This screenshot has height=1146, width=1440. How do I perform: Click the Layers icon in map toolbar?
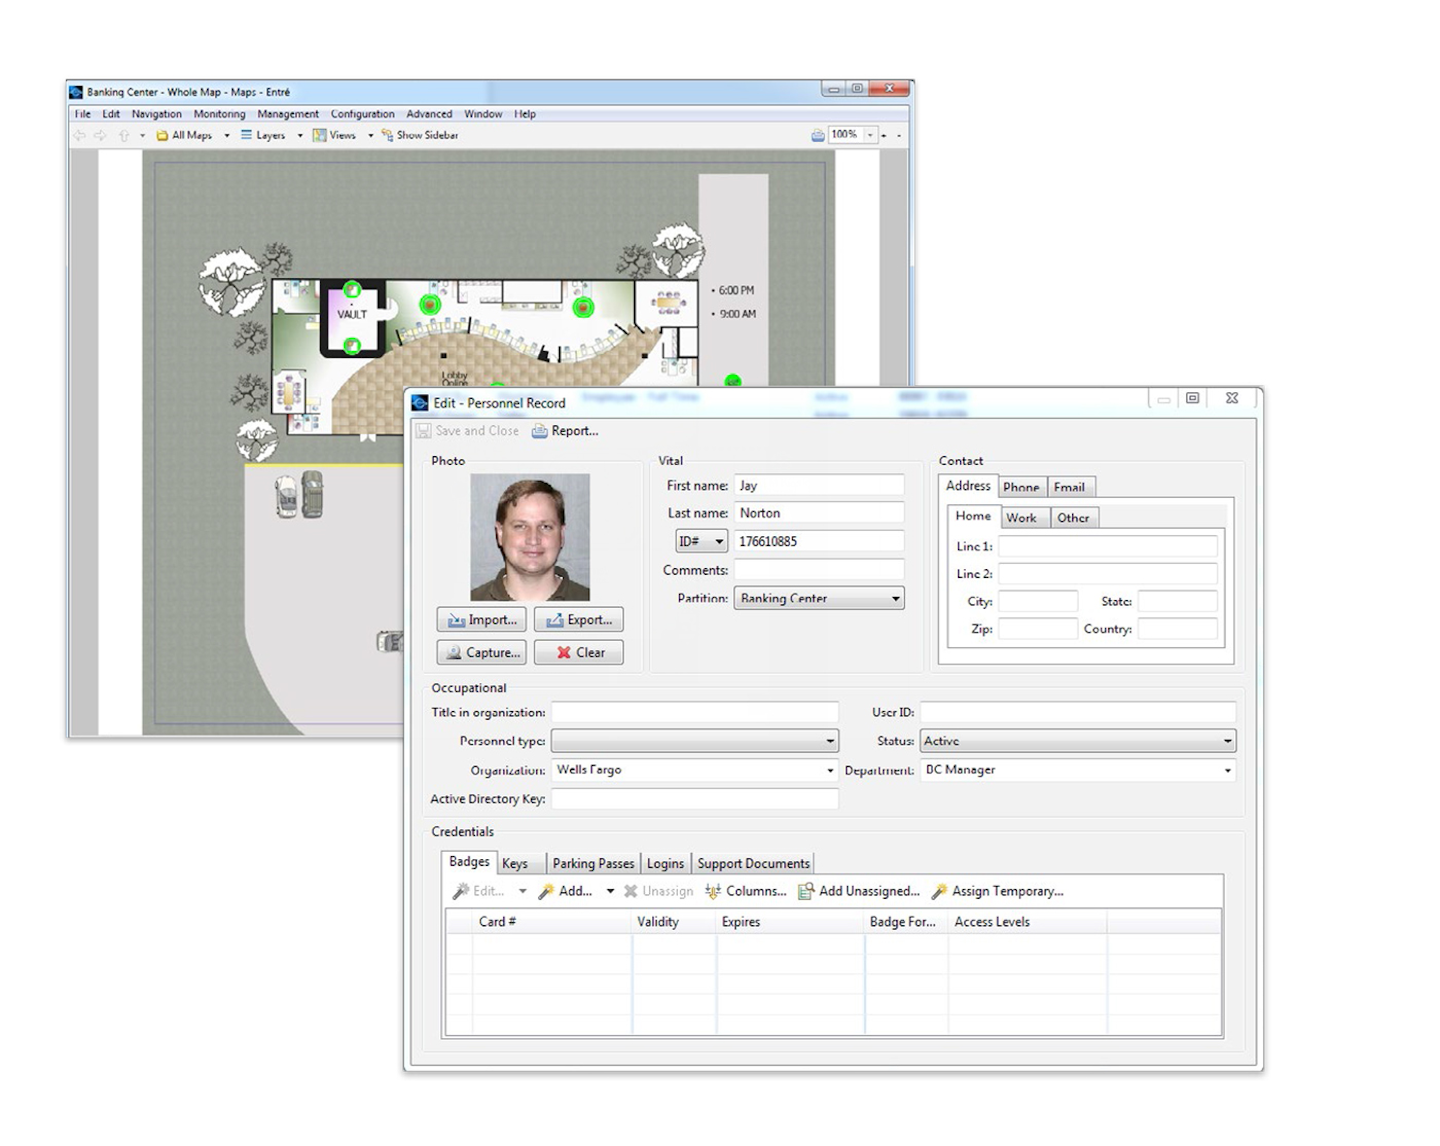click(x=247, y=135)
